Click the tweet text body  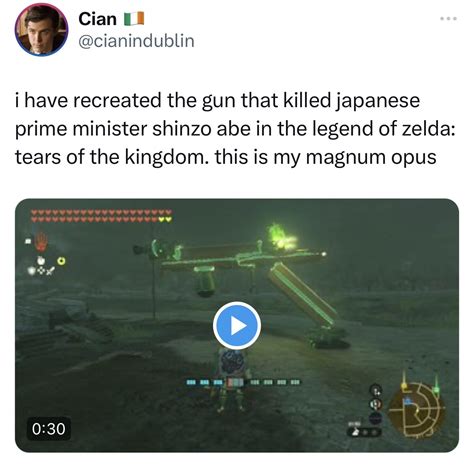point(235,128)
